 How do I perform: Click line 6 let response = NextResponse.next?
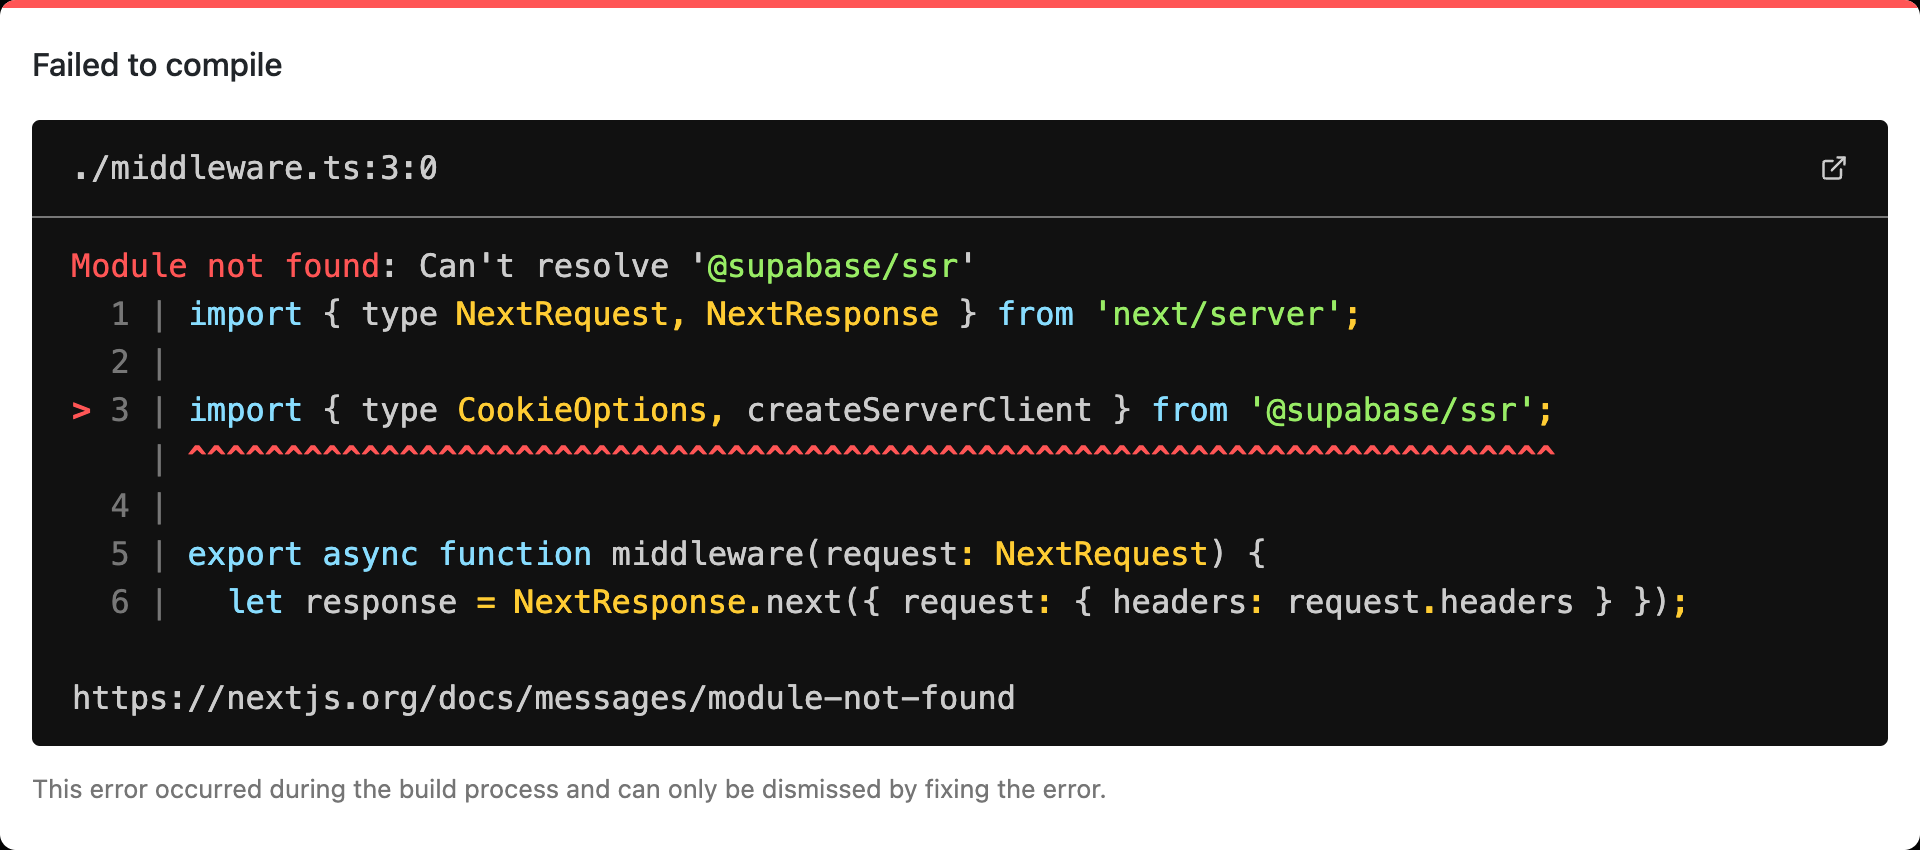point(957,602)
